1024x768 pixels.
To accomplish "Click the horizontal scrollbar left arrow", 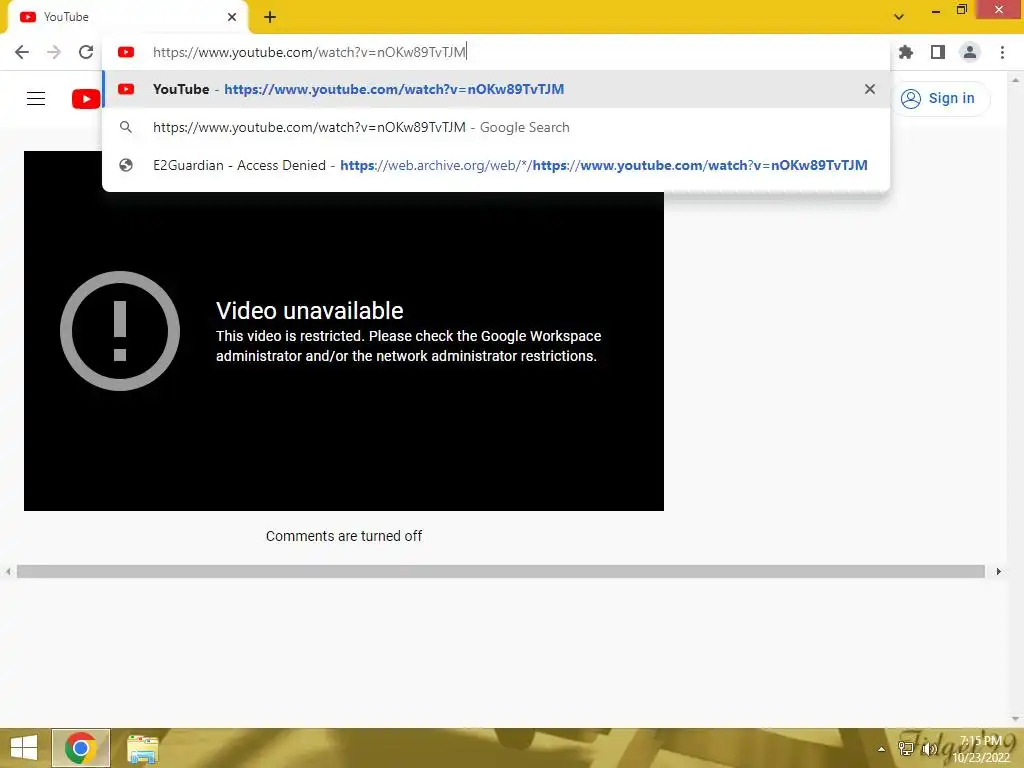I will click(8, 571).
